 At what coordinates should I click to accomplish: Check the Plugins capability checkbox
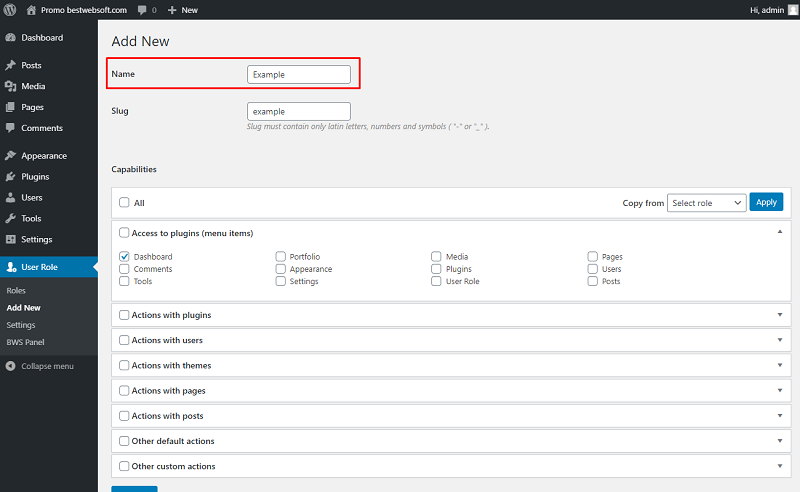pos(436,268)
